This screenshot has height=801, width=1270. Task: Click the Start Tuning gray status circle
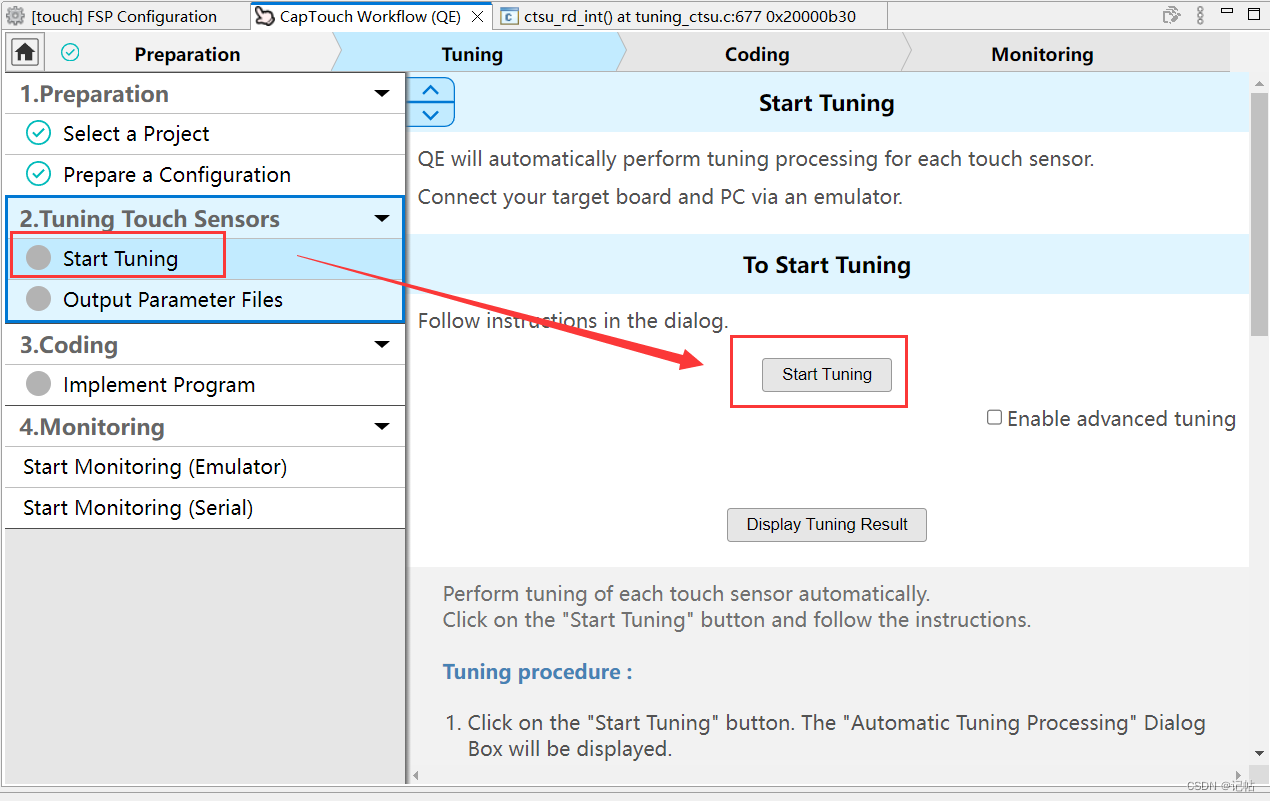pyautogui.click(x=38, y=258)
